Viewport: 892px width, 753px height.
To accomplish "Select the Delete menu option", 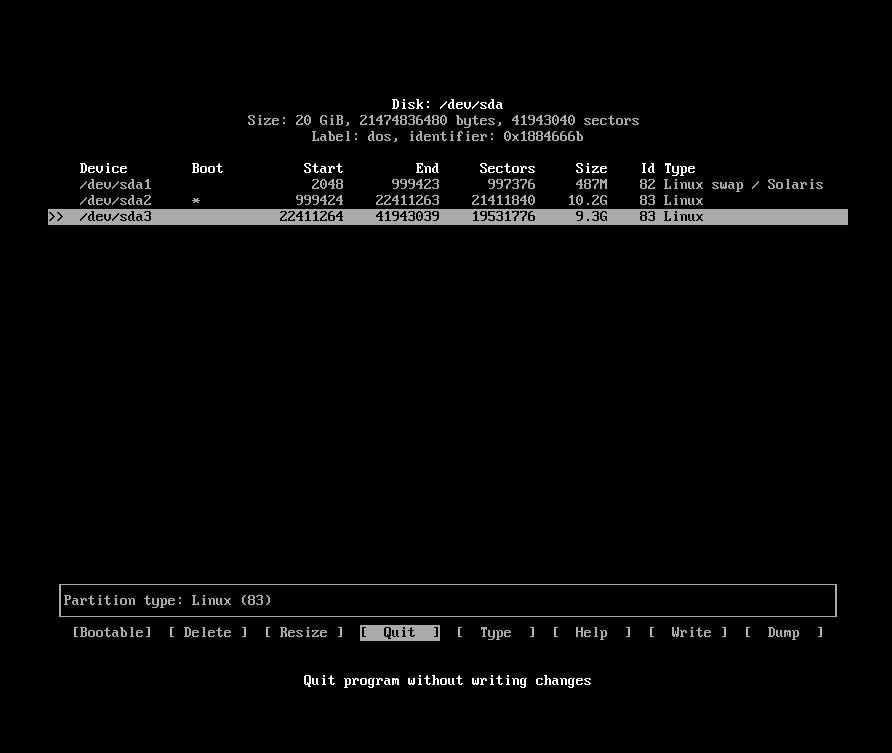I will coord(207,632).
